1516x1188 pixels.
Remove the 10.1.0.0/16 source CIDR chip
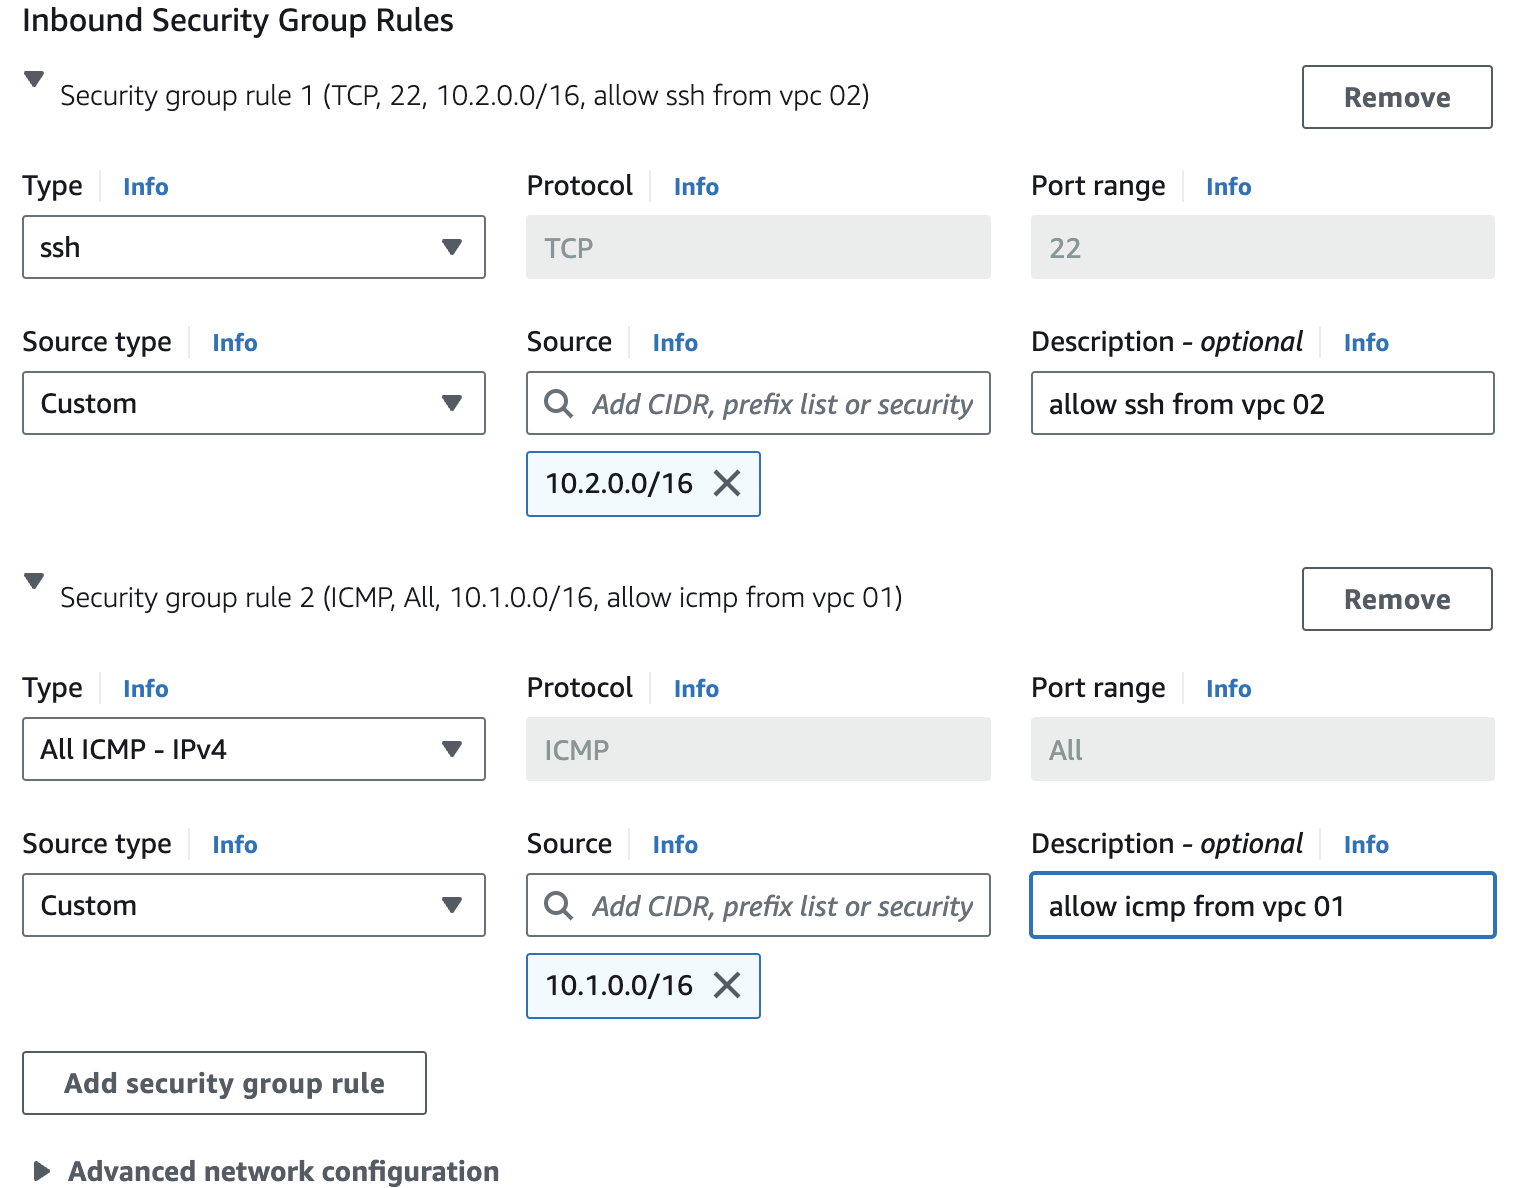(727, 986)
